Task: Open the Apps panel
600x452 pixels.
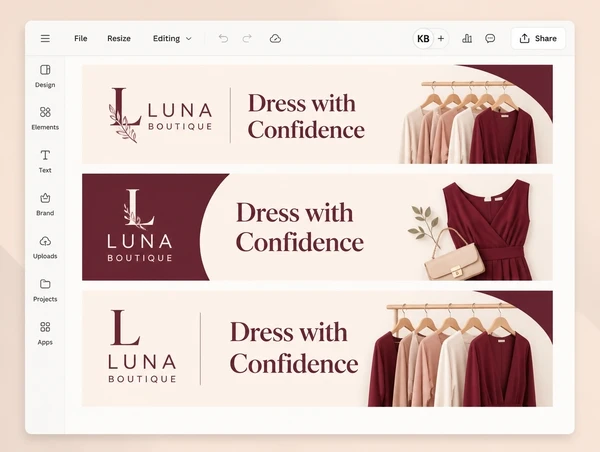Action: [x=45, y=333]
